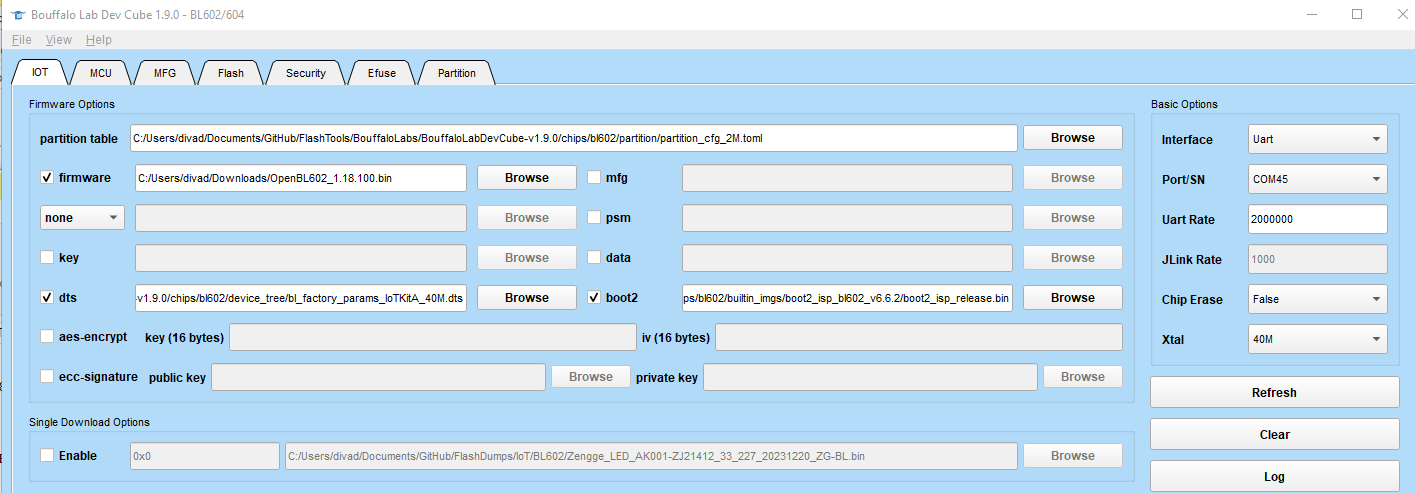Click the partition table path field
1415x493 pixels.
point(573,138)
